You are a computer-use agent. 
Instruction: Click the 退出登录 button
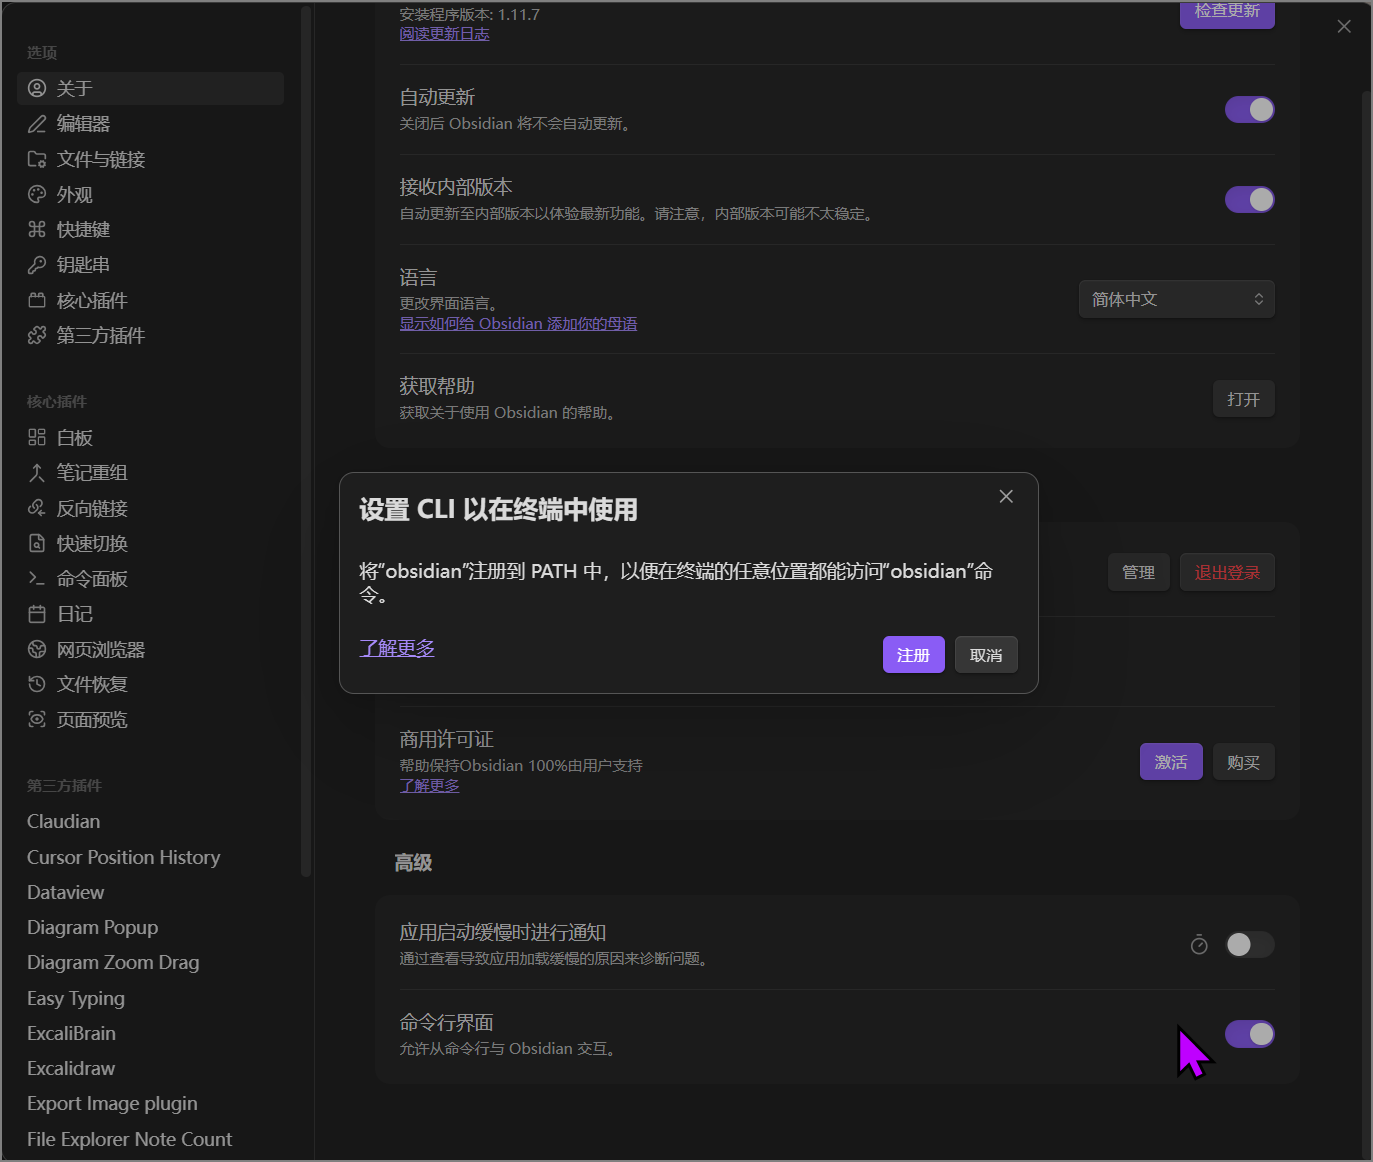(1227, 572)
